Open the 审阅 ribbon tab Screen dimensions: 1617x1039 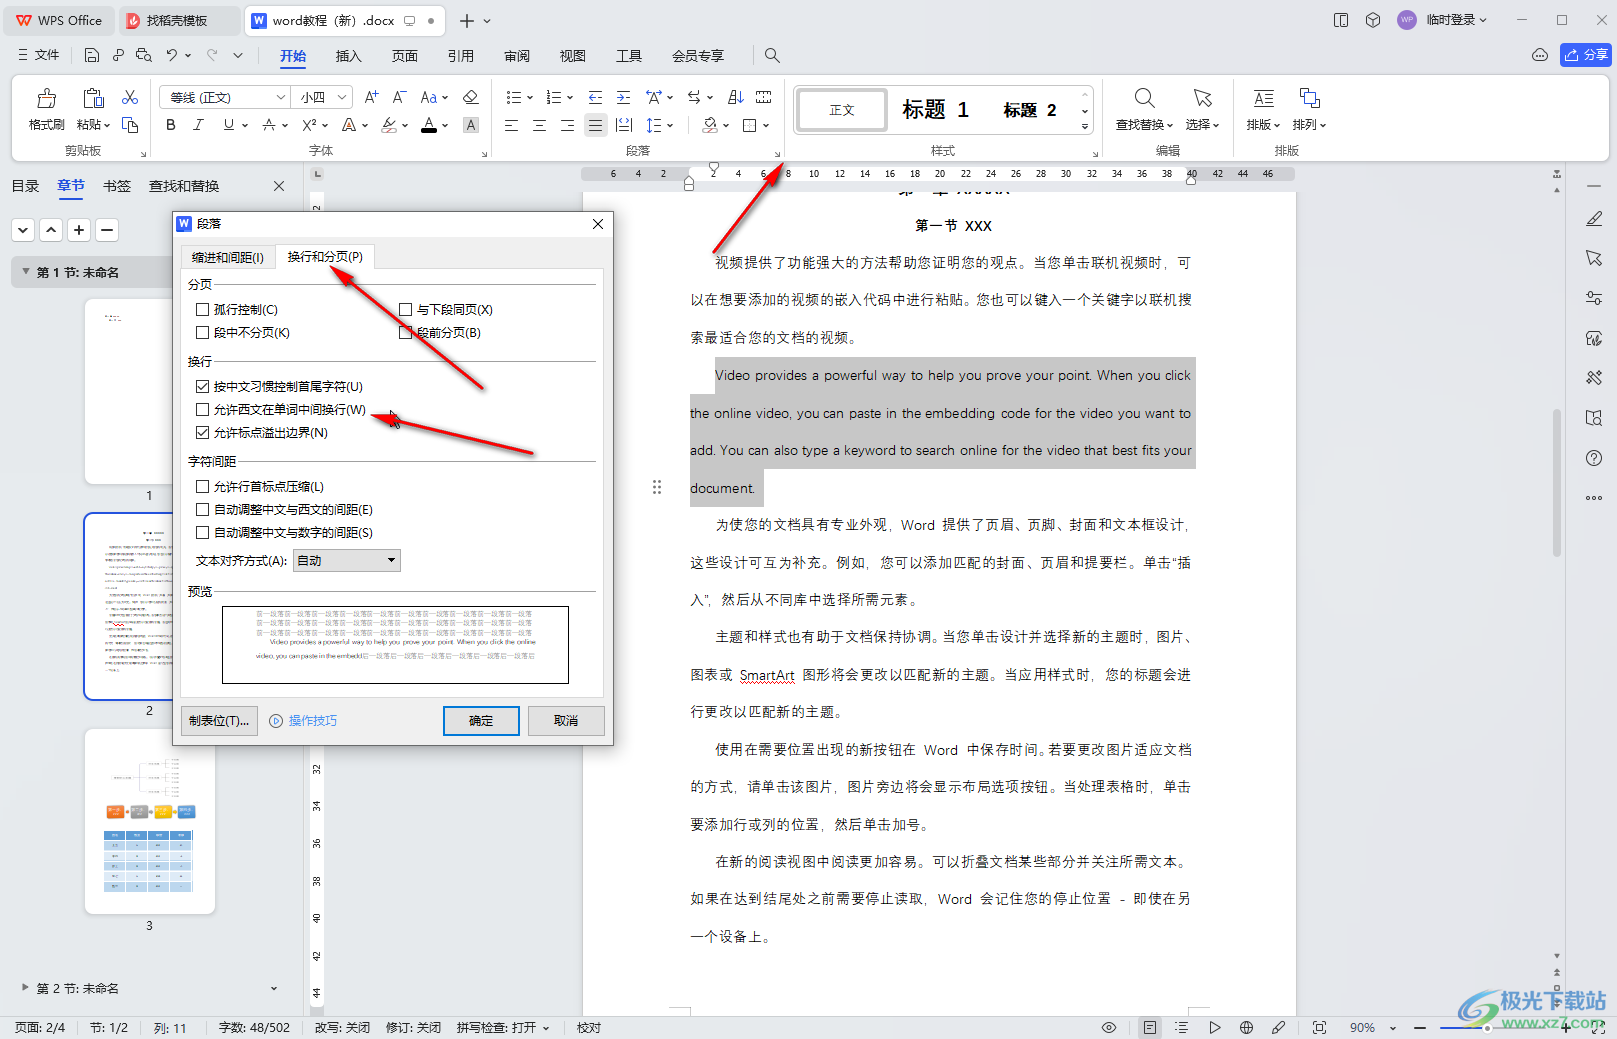[516, 56]
